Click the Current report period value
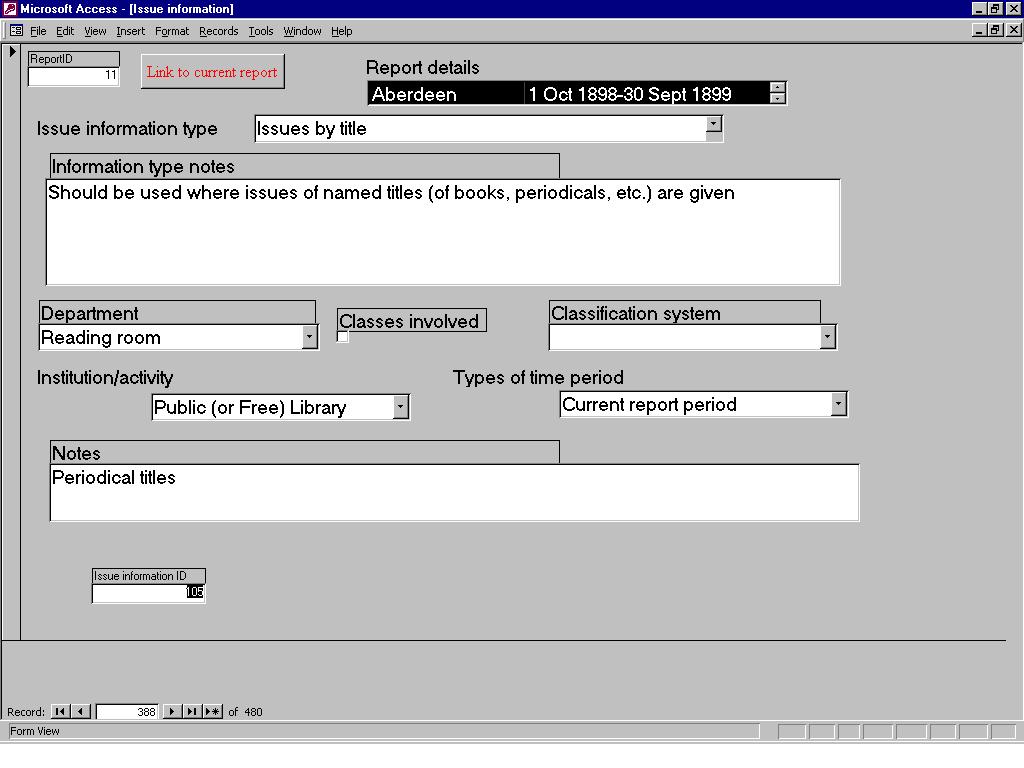This screenshot has height=768, width=1024. tap(649, 404)
